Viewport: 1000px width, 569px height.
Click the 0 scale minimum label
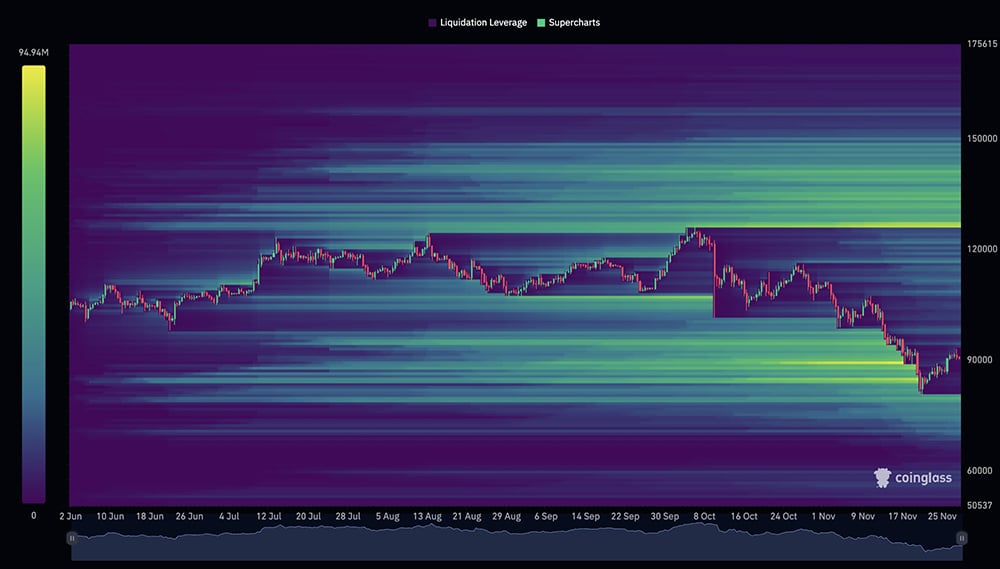[34, 515]
